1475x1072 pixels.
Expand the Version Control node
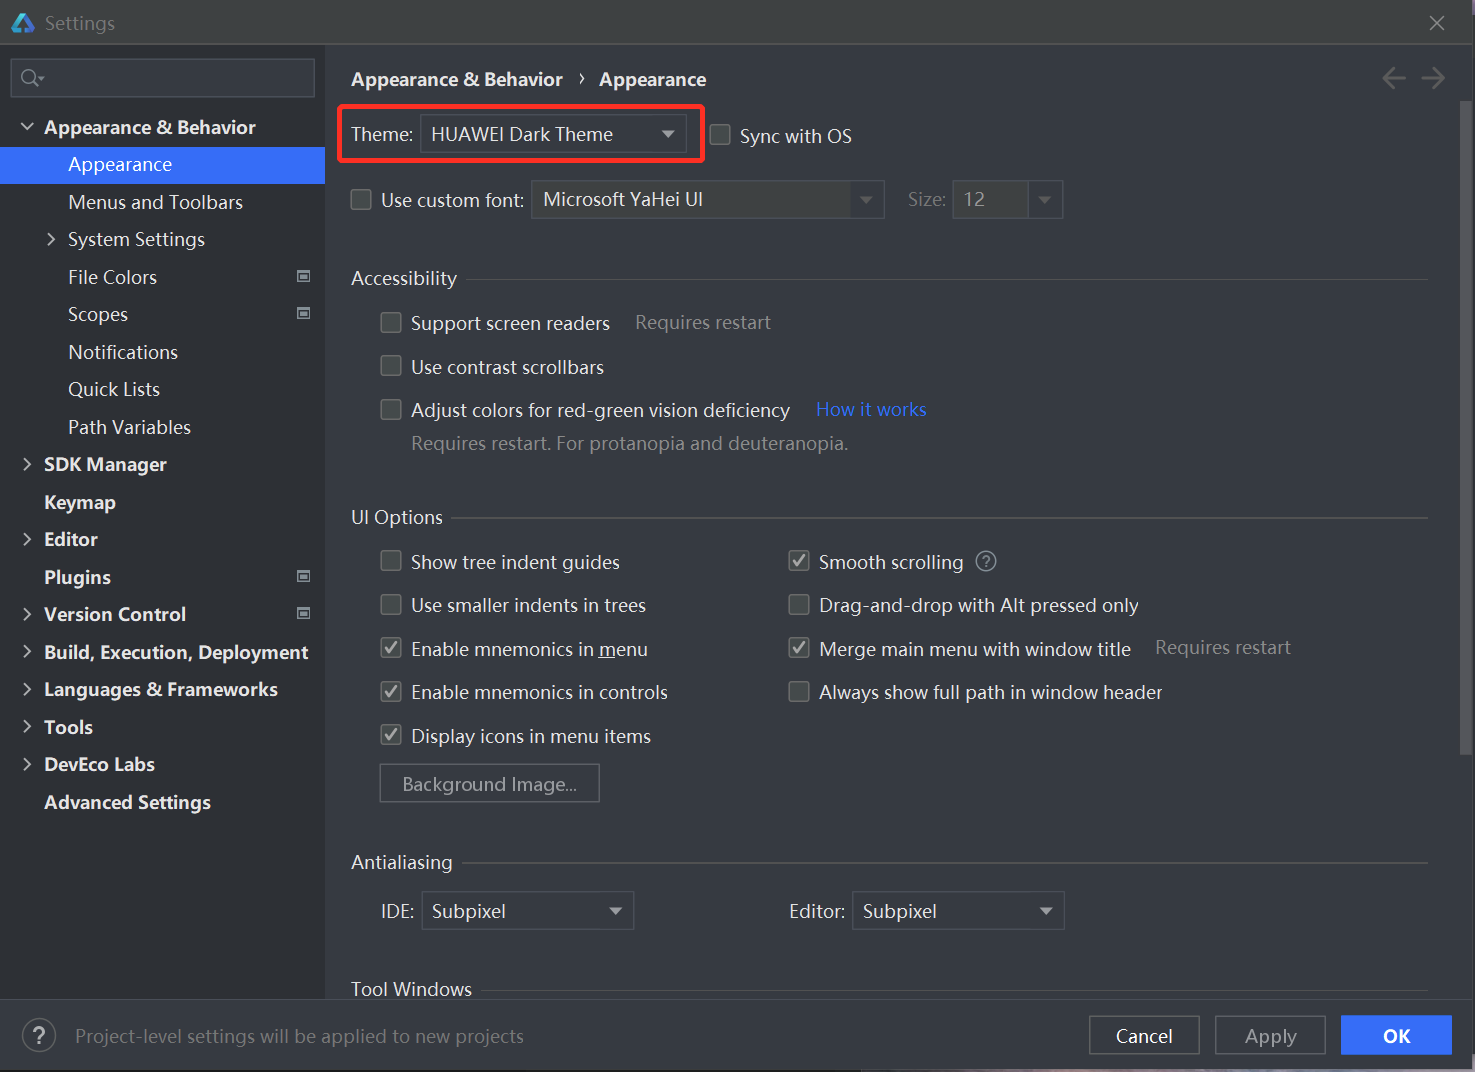27,614
